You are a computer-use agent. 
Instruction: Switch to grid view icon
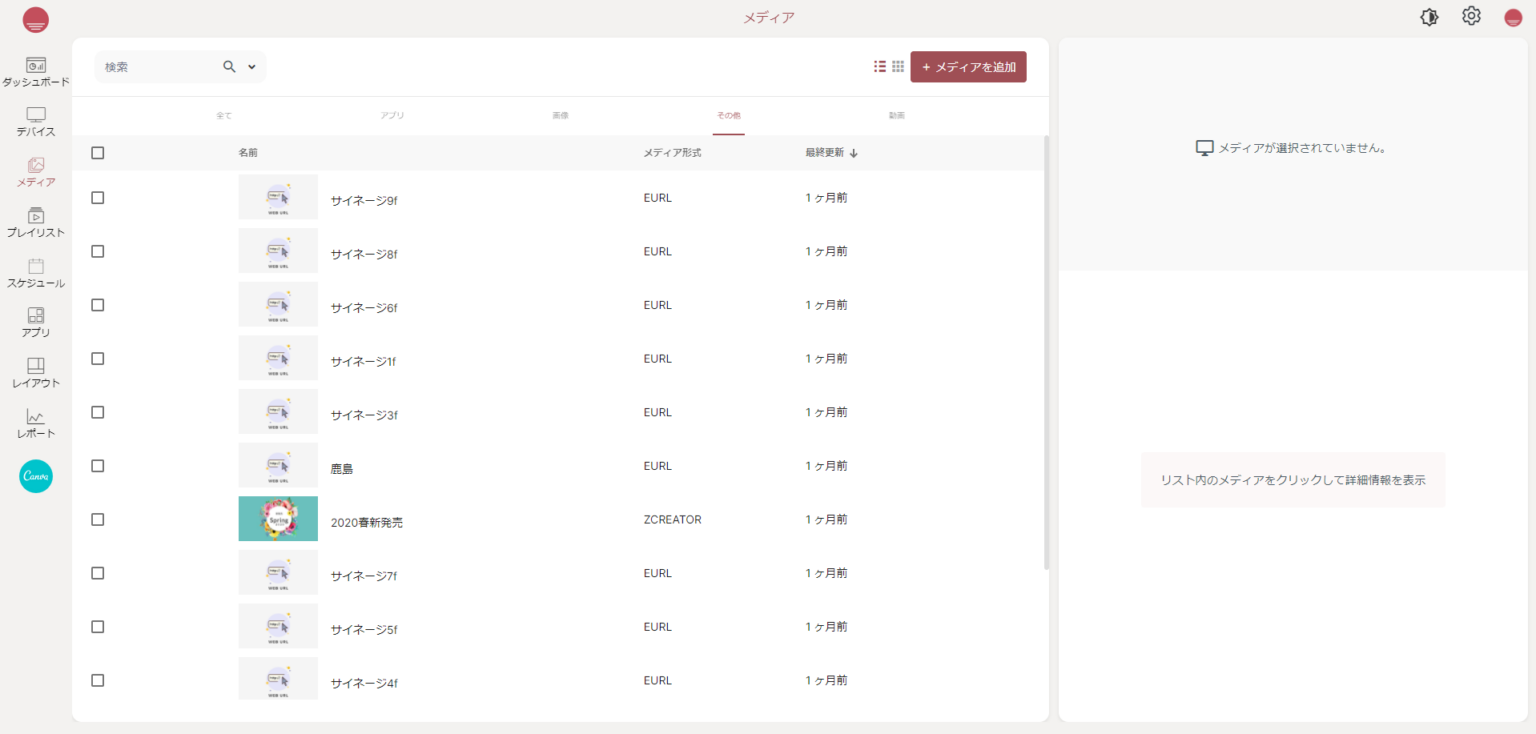point(898,67)
